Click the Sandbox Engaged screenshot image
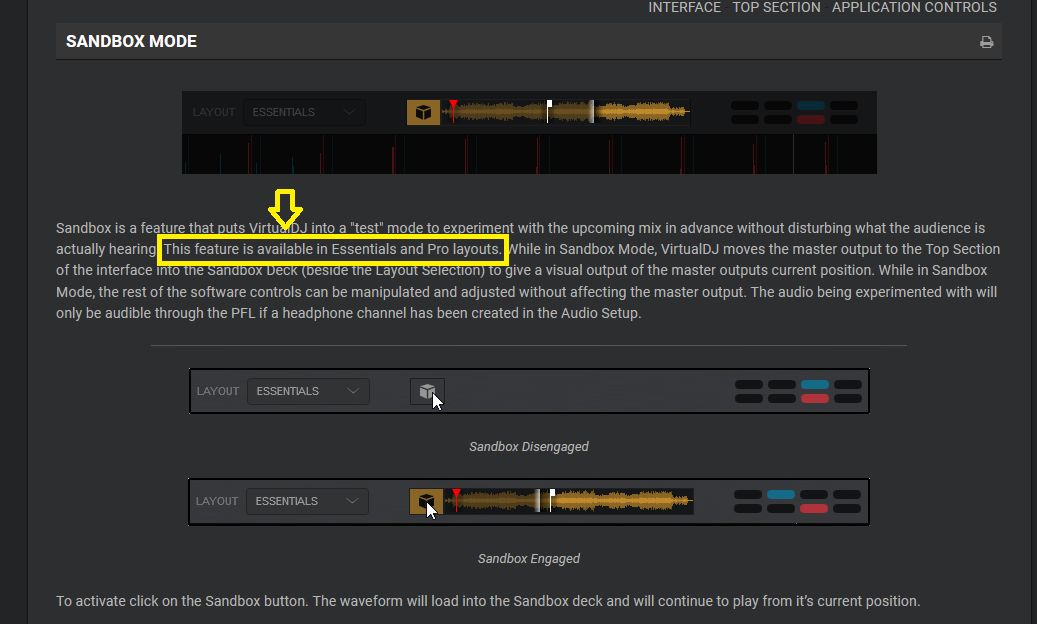 pos(529,502)
